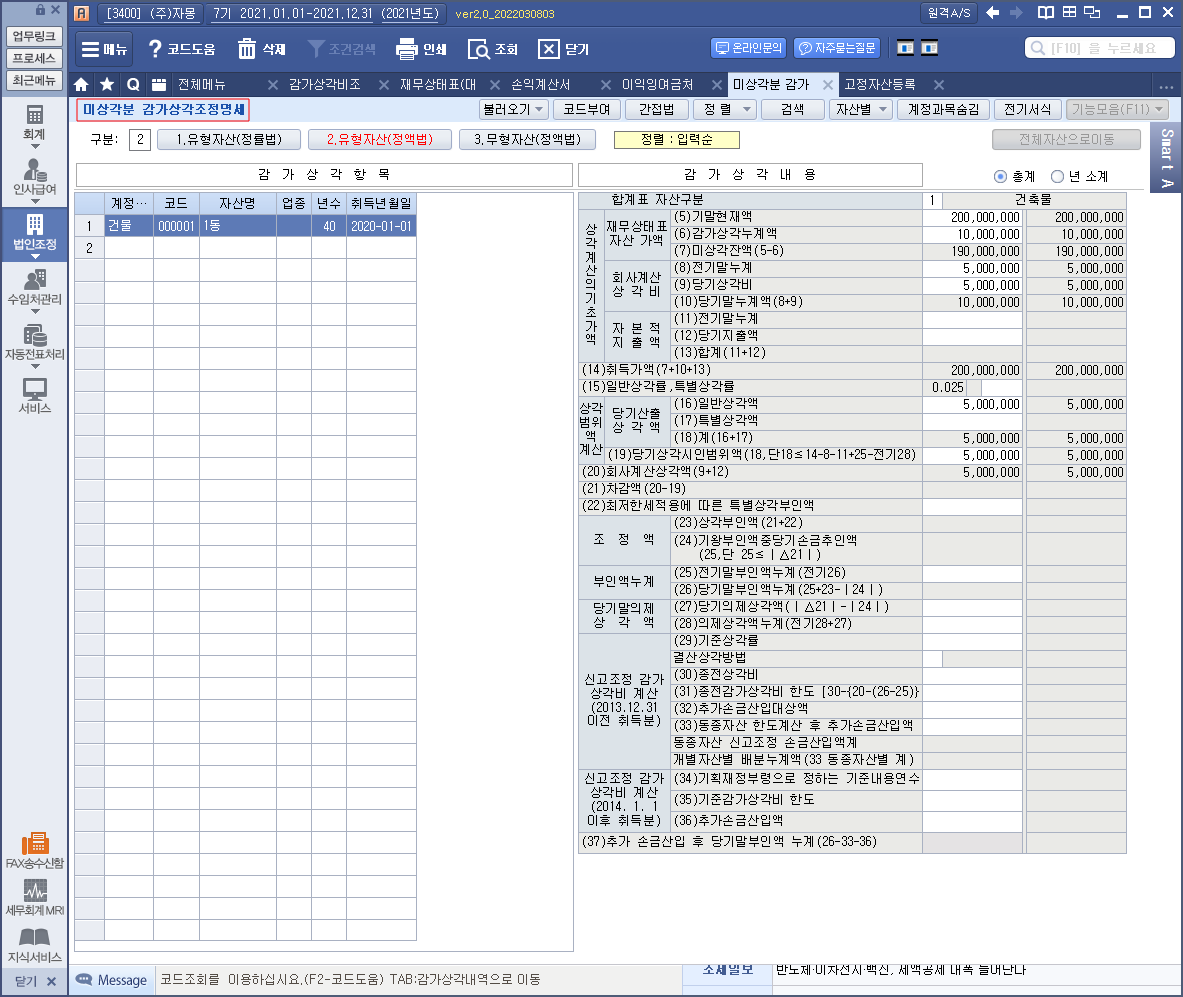Click the cascade windows icon in title bar

coord(1092,13)
